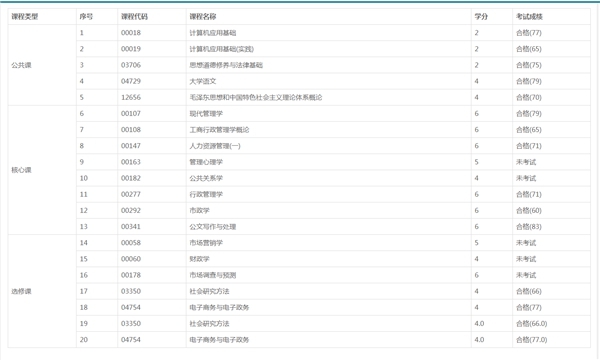The height and width of the screenshot is (360, 600).
Task: Select course name 管理心理学
Action: pyautogui.click(x=206, y=162)
